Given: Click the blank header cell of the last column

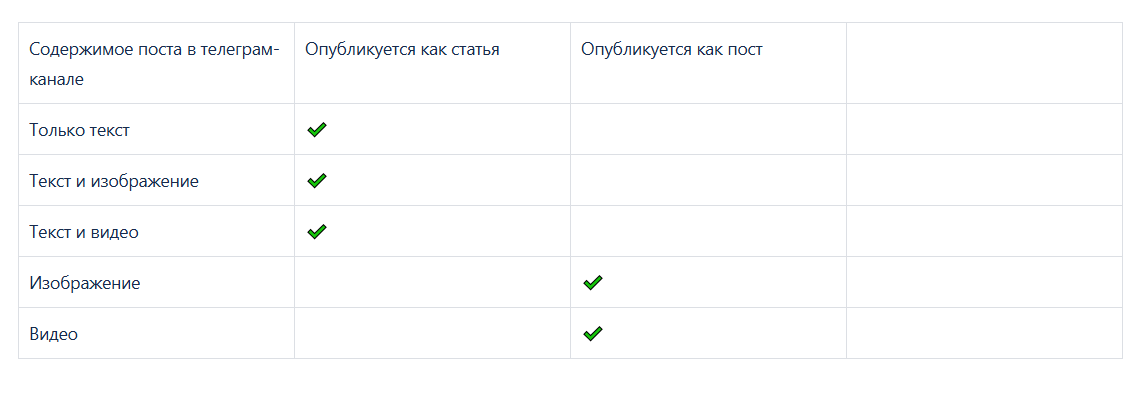Looking at the screenshot, I should pyautogui.click(x=984, y=63).
